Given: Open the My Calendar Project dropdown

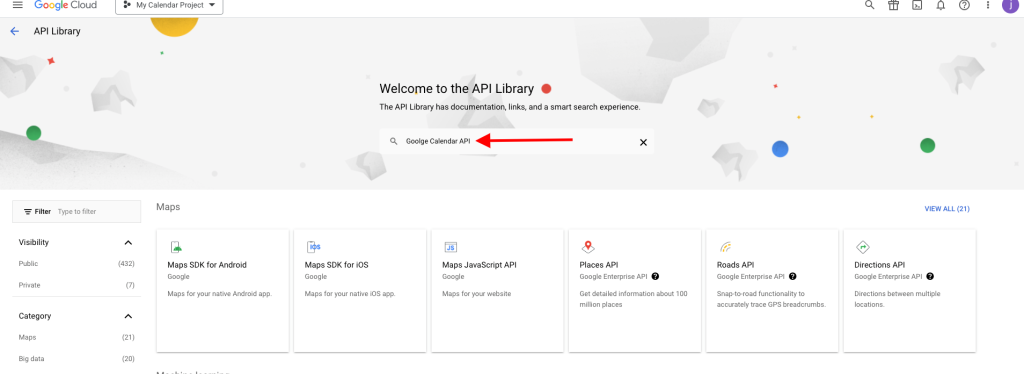Looking at the screenshot, I should pyautogui.click(x=169, y=6).
